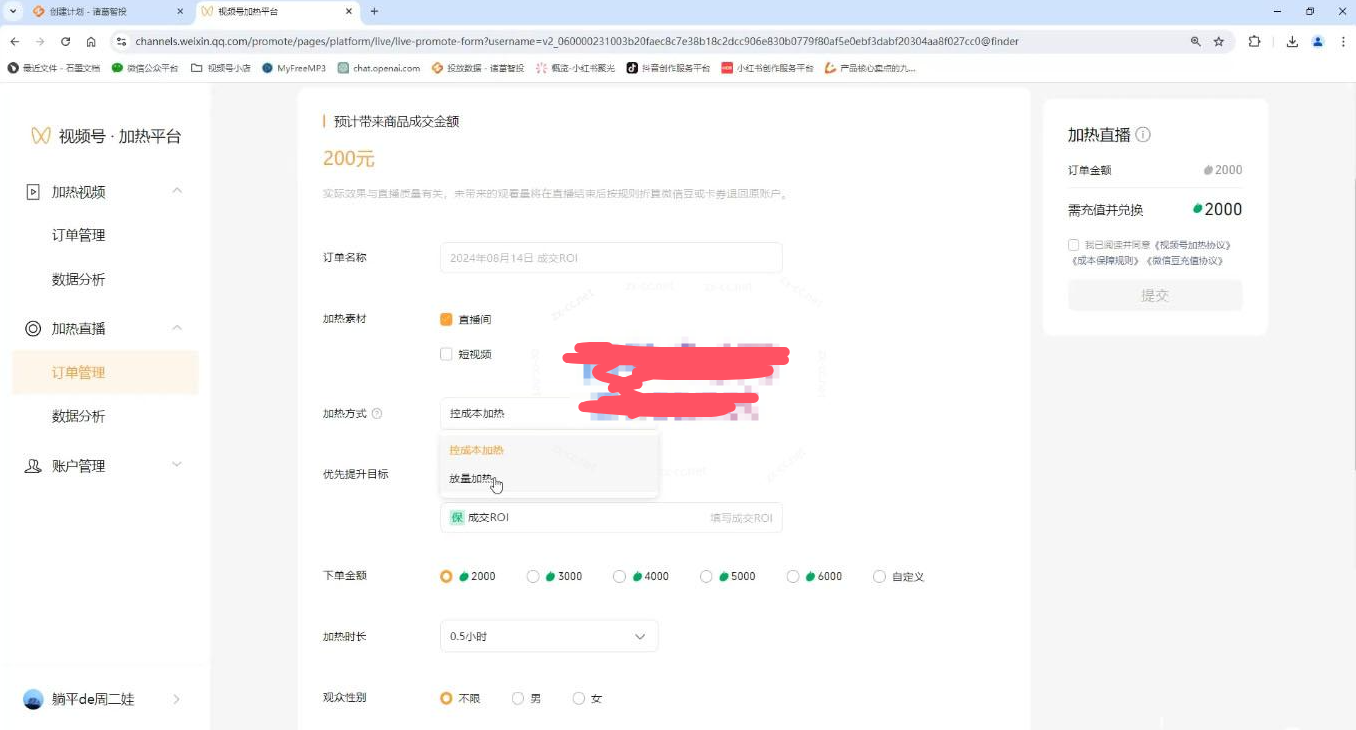Open site information icon in address bar
The width and height of the screenshot is (1356, 730).
click(122, 42)
